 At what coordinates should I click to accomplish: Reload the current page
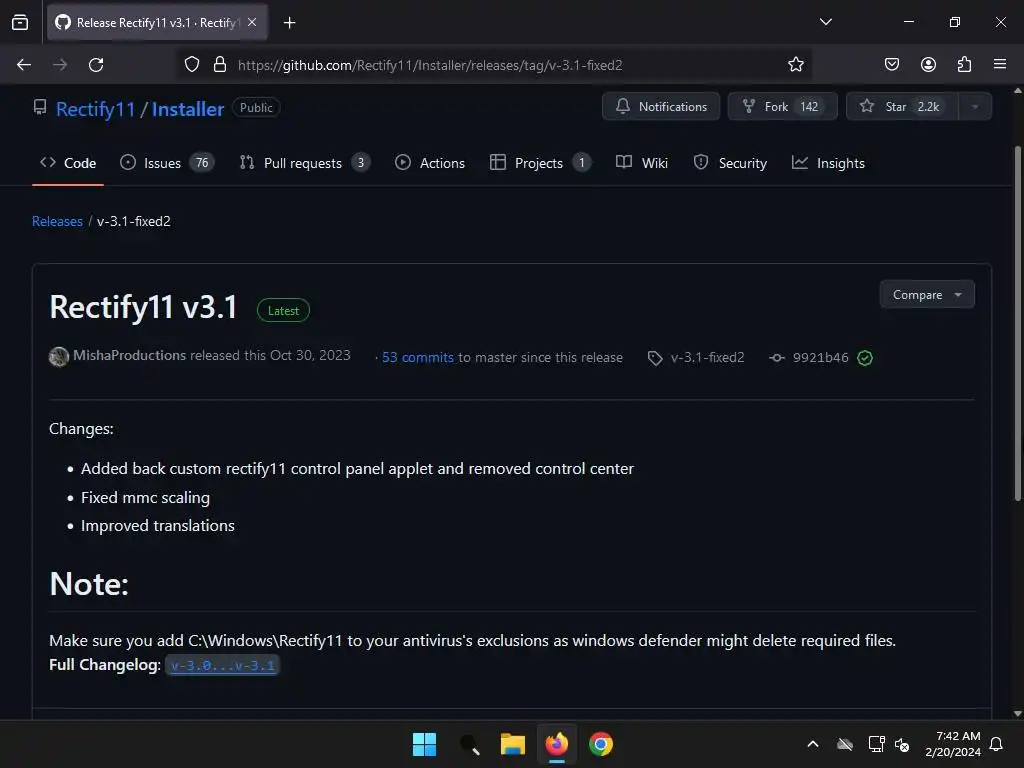point(96,65)
